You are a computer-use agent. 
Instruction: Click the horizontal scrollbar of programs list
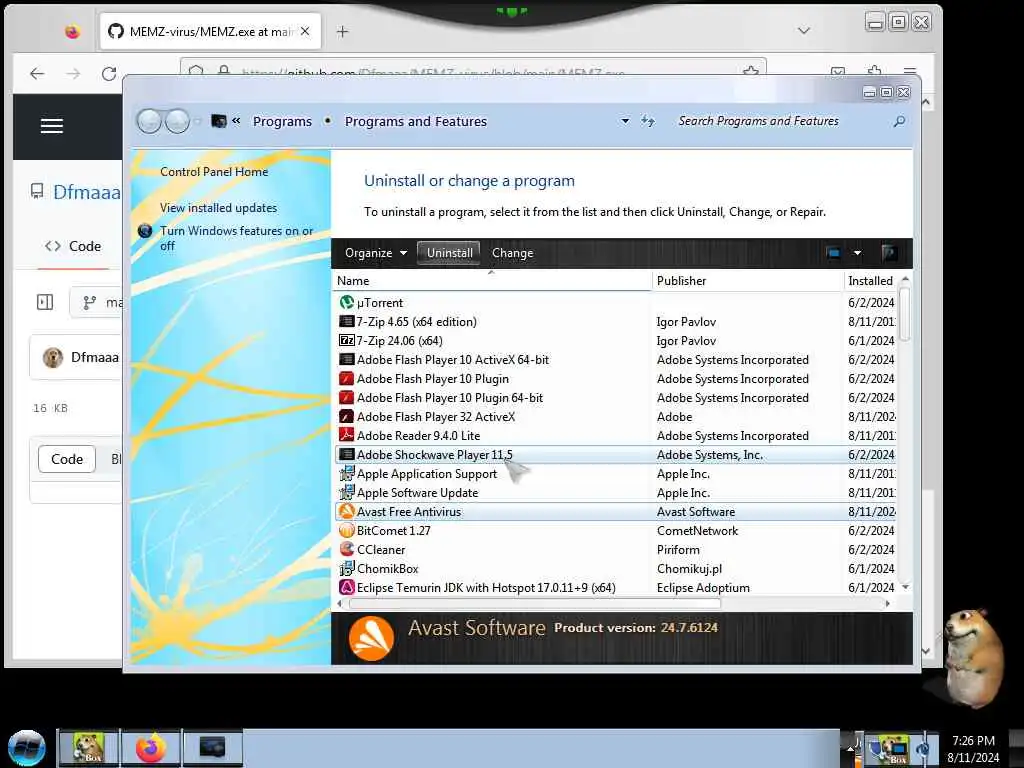(535, 603)
